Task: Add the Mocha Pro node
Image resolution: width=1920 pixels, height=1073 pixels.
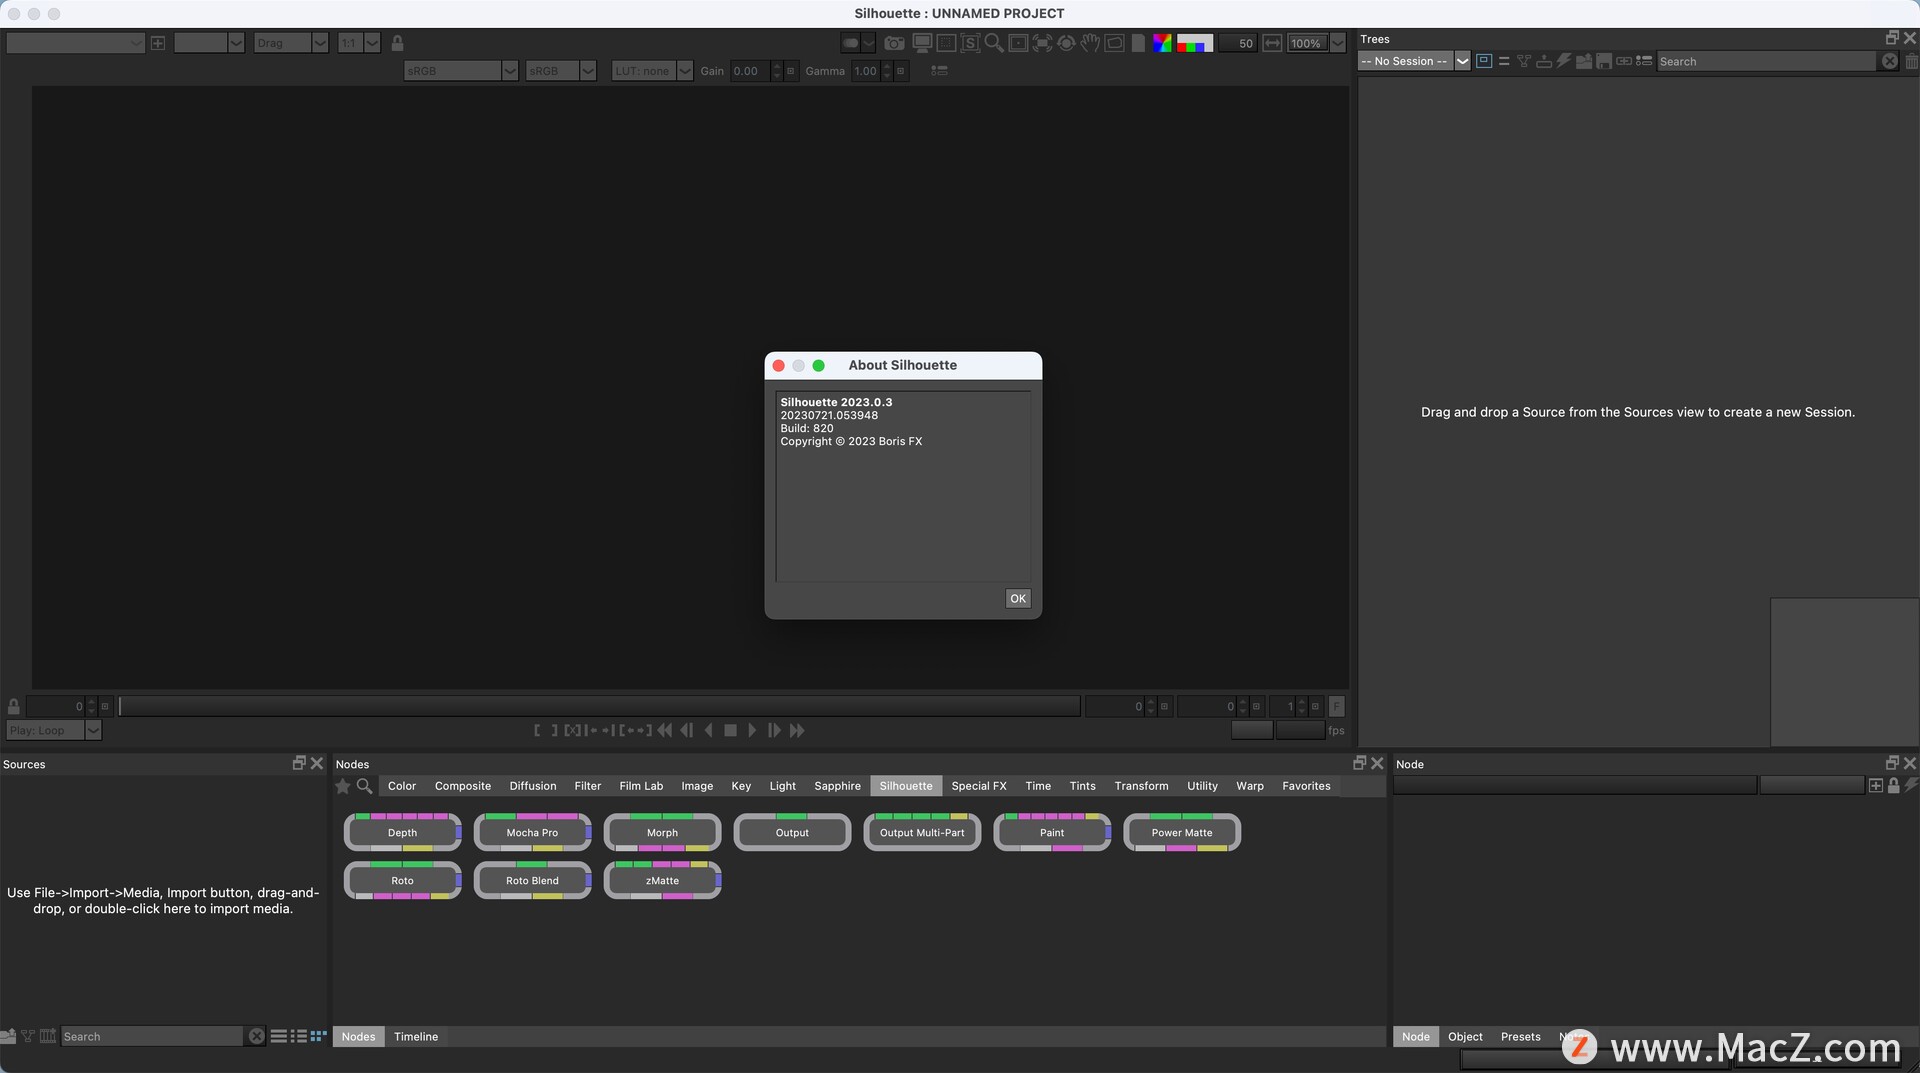Action: [x=532, y=832]
